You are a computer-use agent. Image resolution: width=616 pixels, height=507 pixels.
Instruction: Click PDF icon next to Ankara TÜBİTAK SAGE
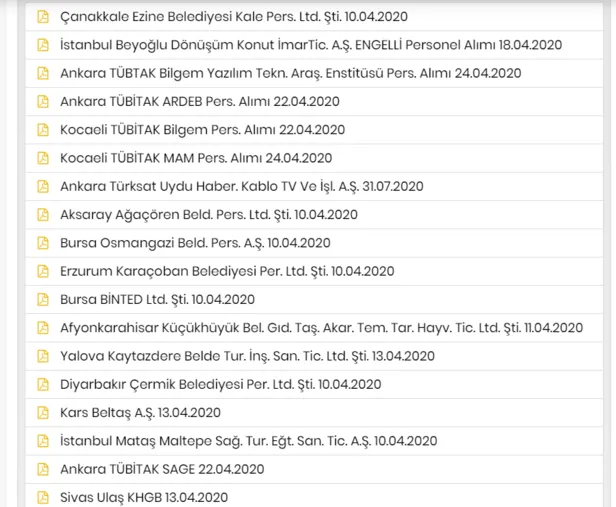42,469
